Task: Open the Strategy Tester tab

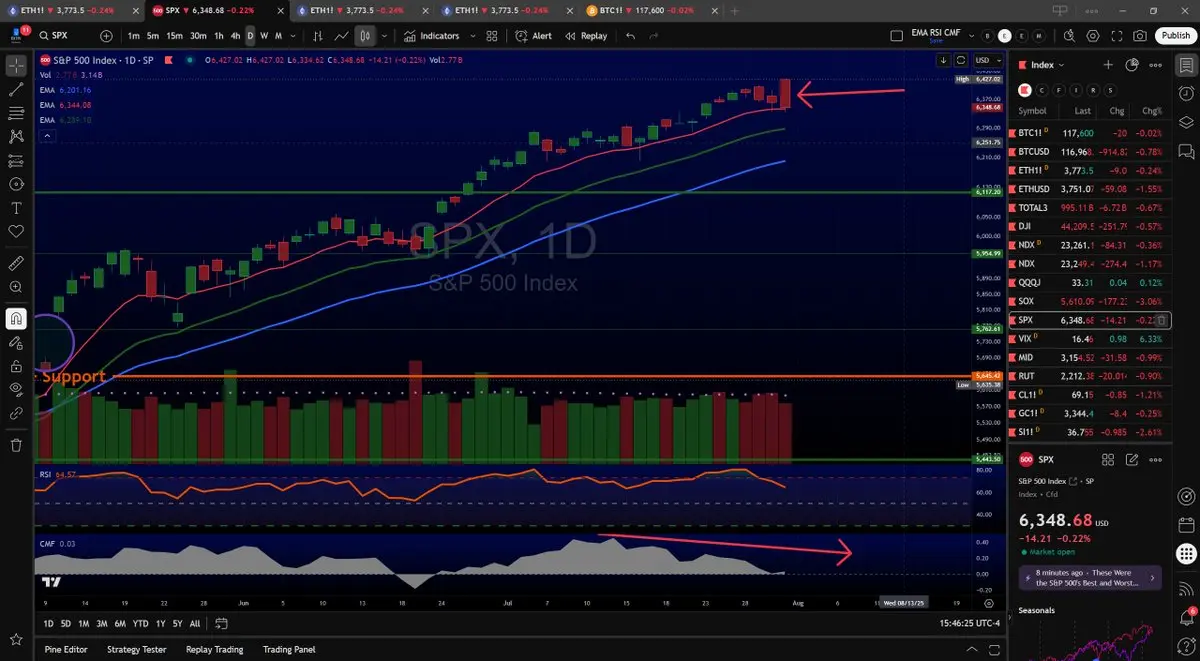Action: (x=136, y=649)
